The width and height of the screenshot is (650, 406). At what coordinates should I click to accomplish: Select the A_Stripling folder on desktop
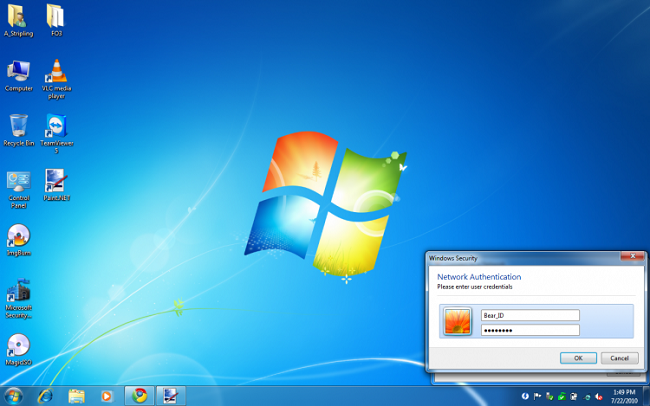tap(18, 17)
